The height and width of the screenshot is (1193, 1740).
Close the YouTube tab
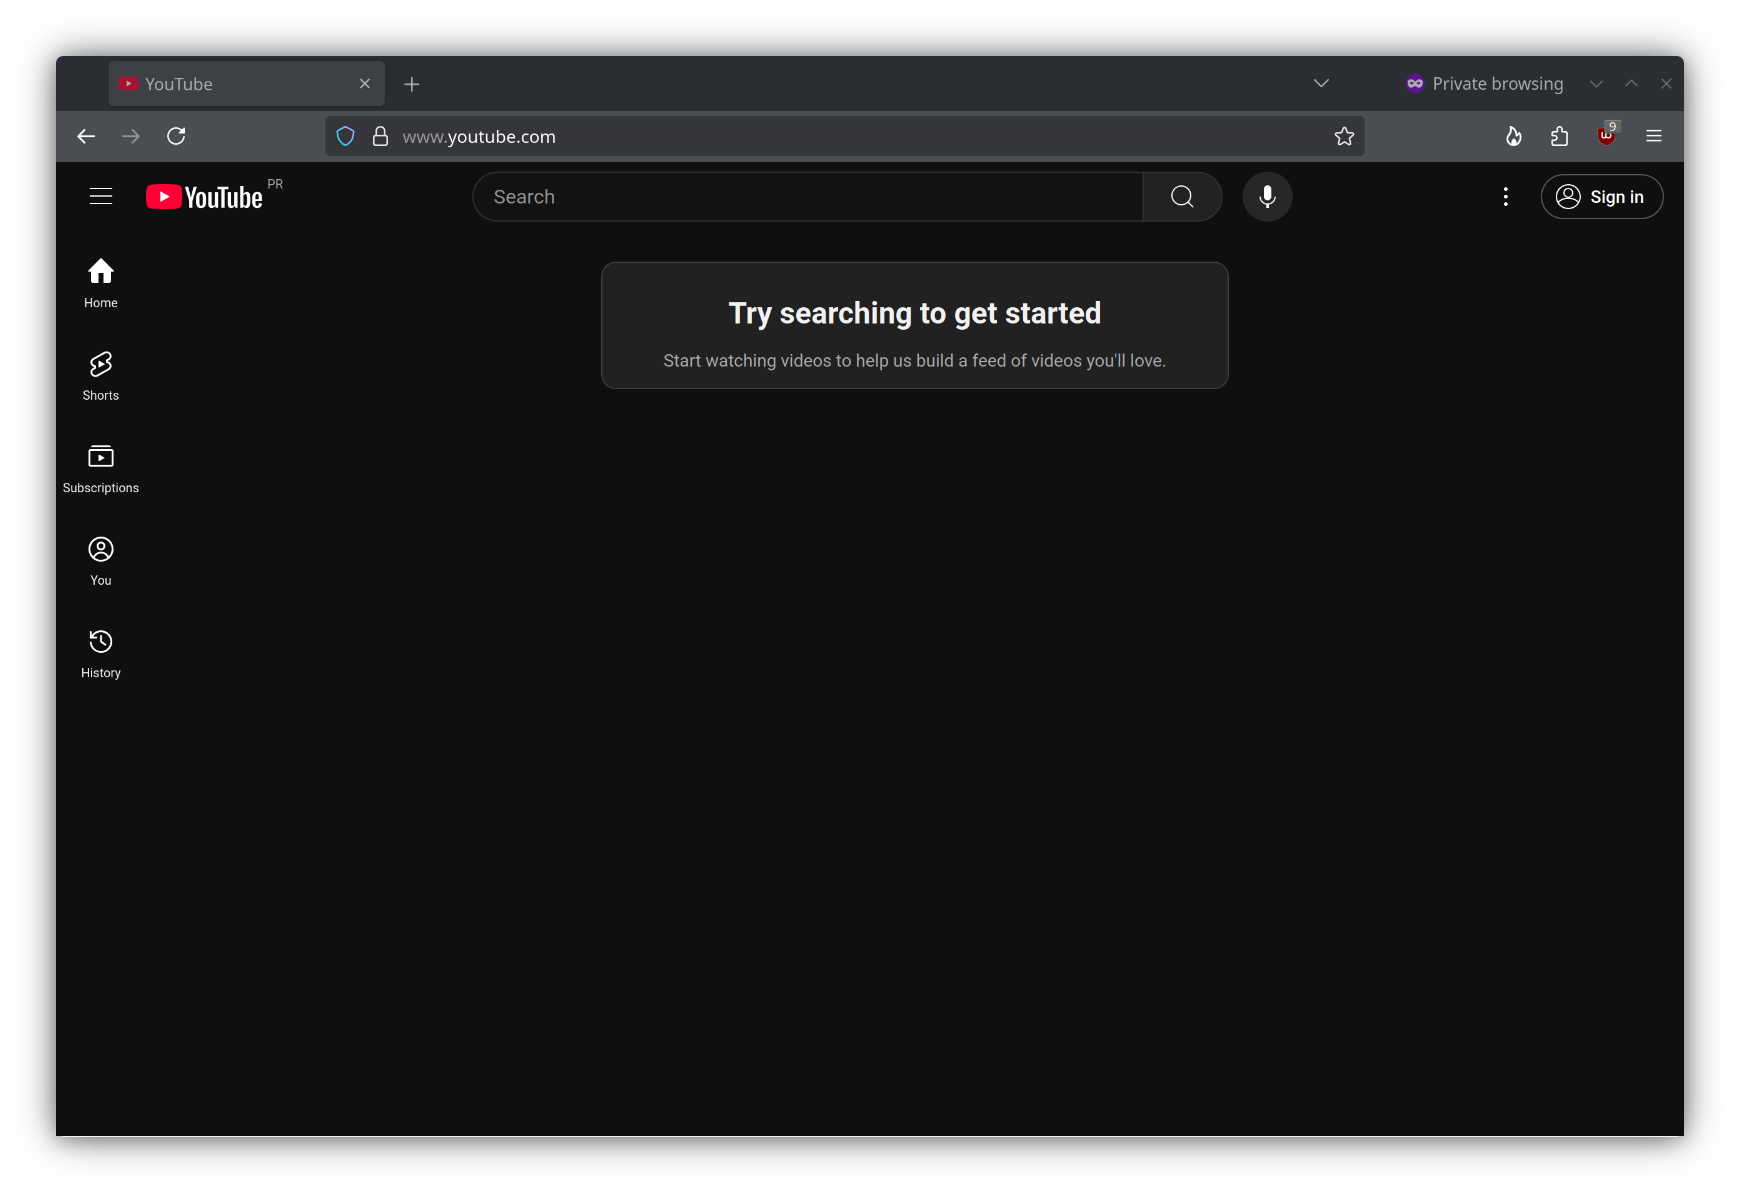[365, 84]
